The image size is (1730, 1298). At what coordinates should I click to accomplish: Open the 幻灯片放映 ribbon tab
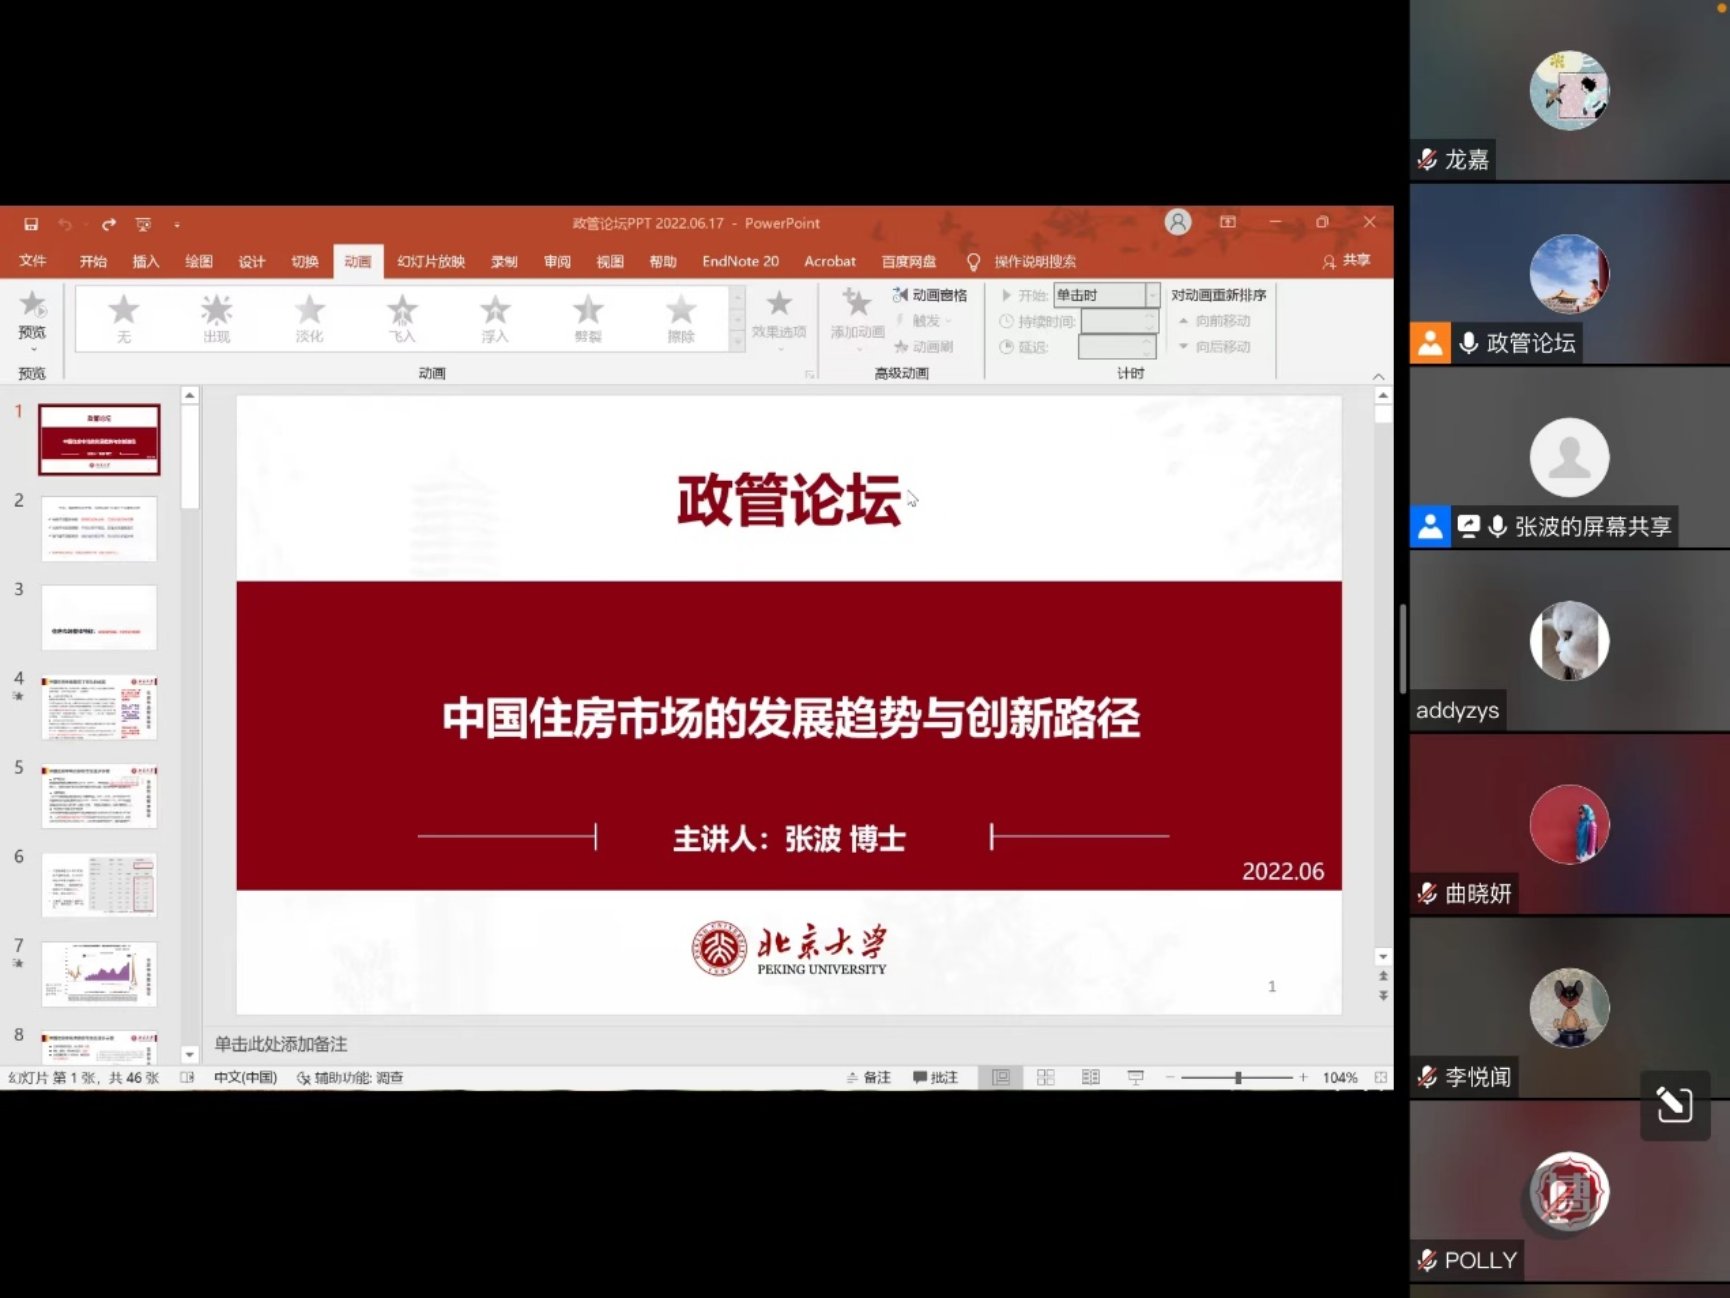coord(430,261)
